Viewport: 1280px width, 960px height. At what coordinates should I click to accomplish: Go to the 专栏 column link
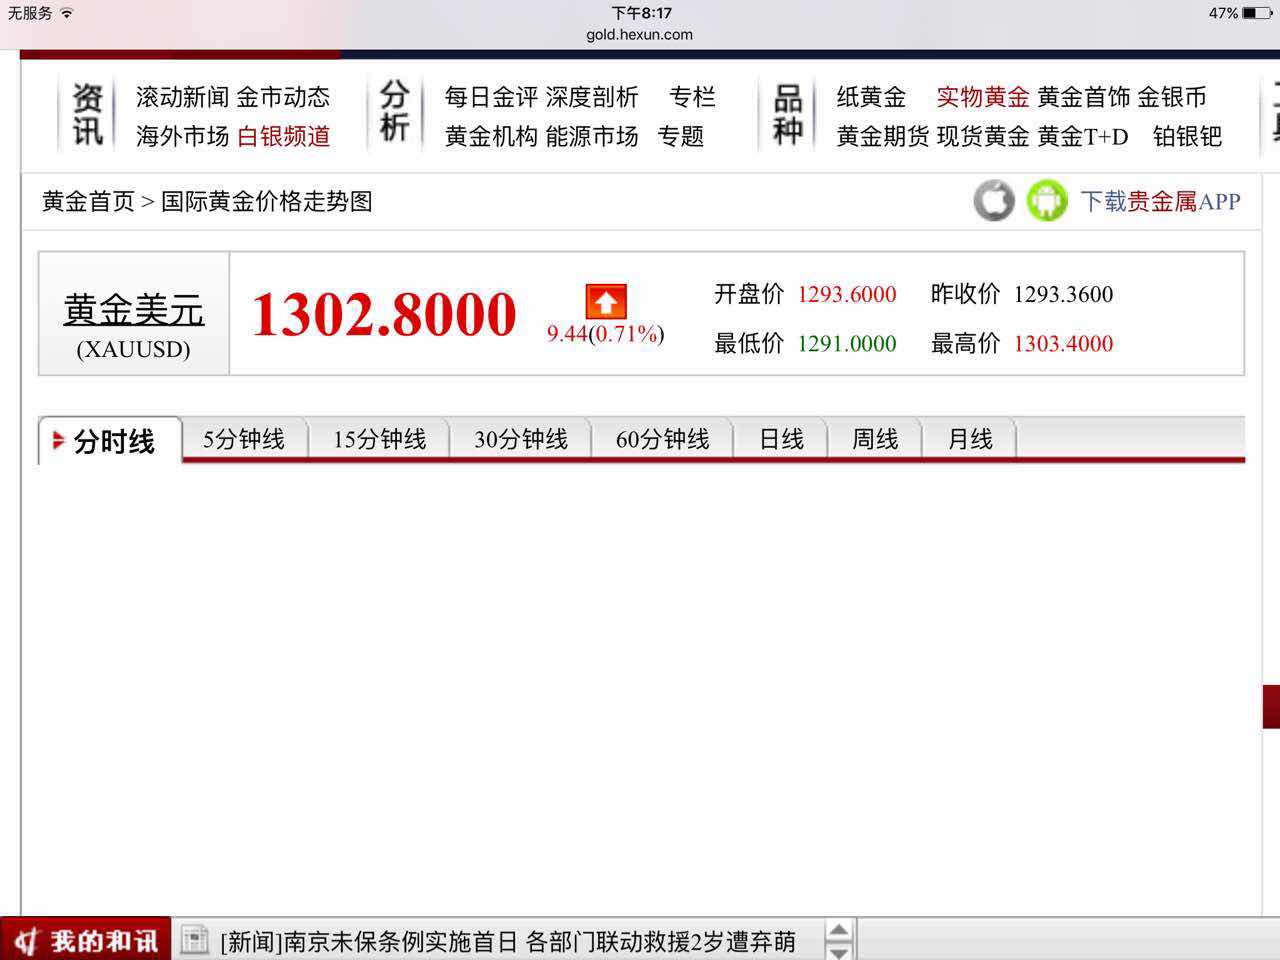(692, 97)
